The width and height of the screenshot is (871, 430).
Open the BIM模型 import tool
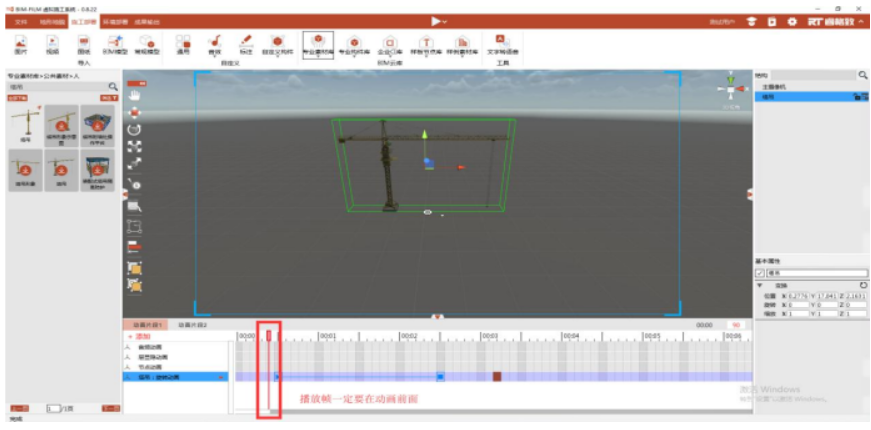(116, 44)
